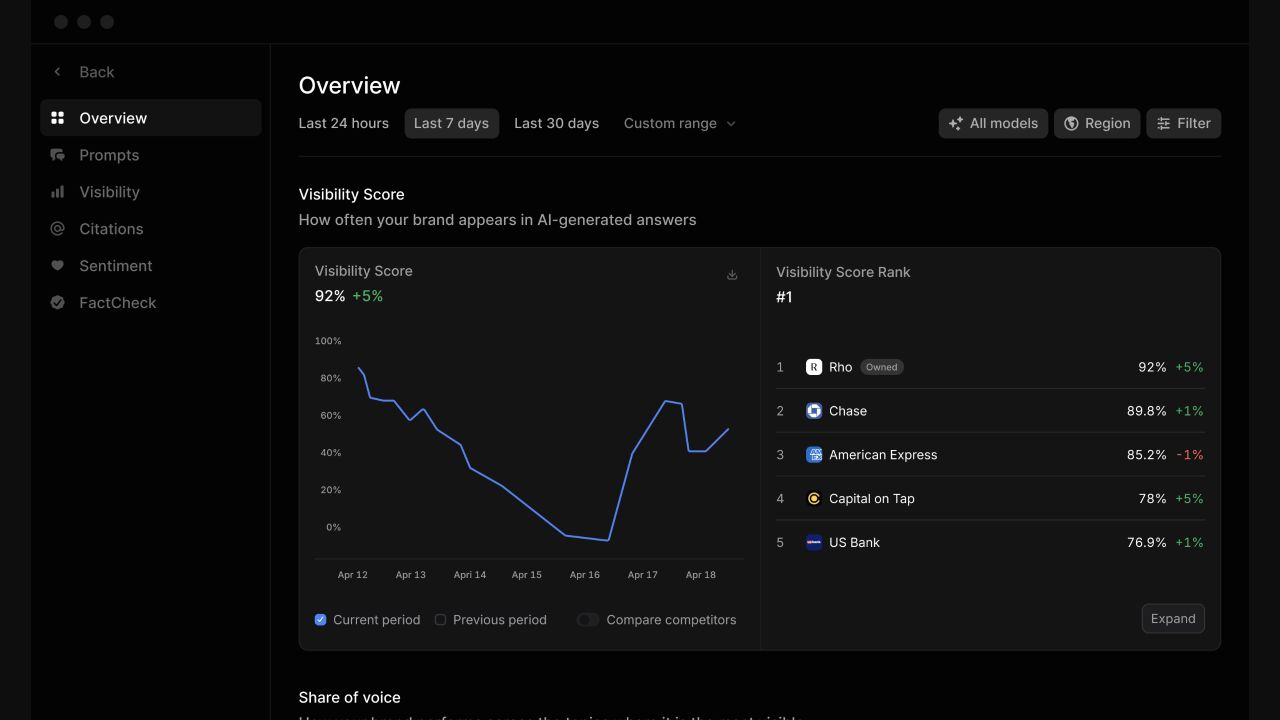Image resolution: width=1280 pixels, height=720 pixels.
Task: Click the sparkle icon on All models
Action: pos(956,124)
